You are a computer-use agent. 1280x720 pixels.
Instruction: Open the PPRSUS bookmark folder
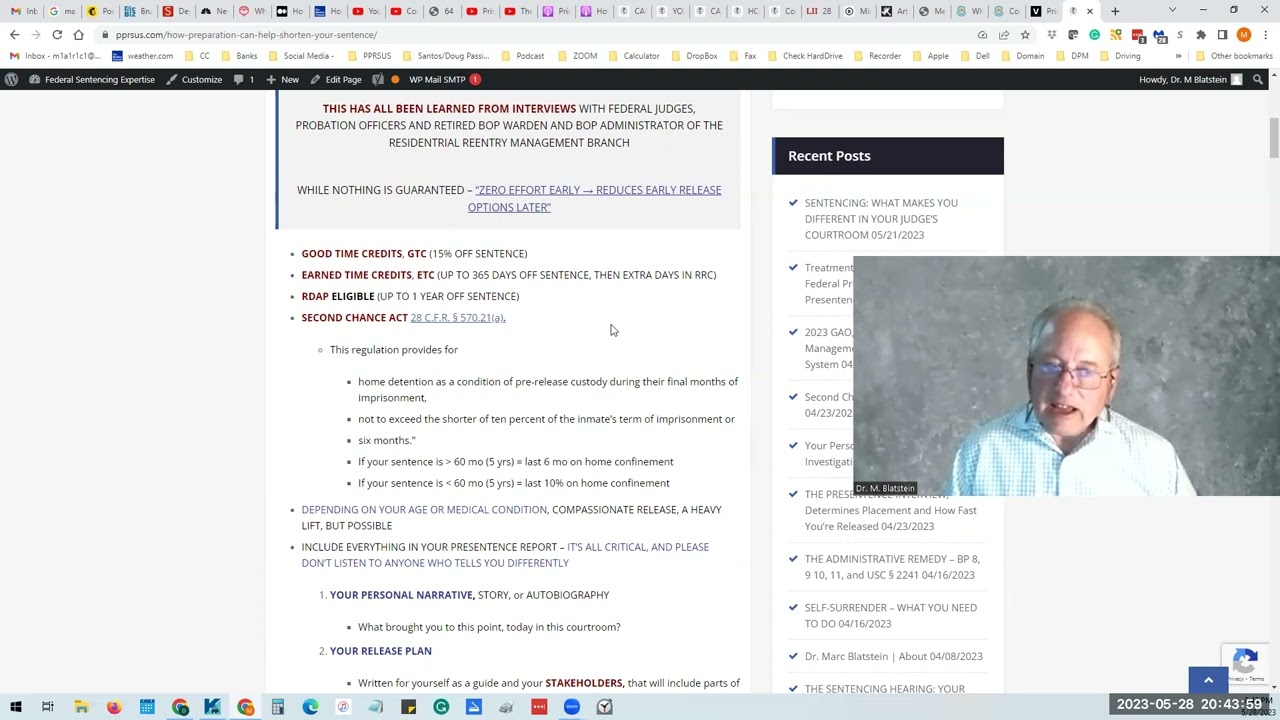pyautogui.click(x=369, y=56)
